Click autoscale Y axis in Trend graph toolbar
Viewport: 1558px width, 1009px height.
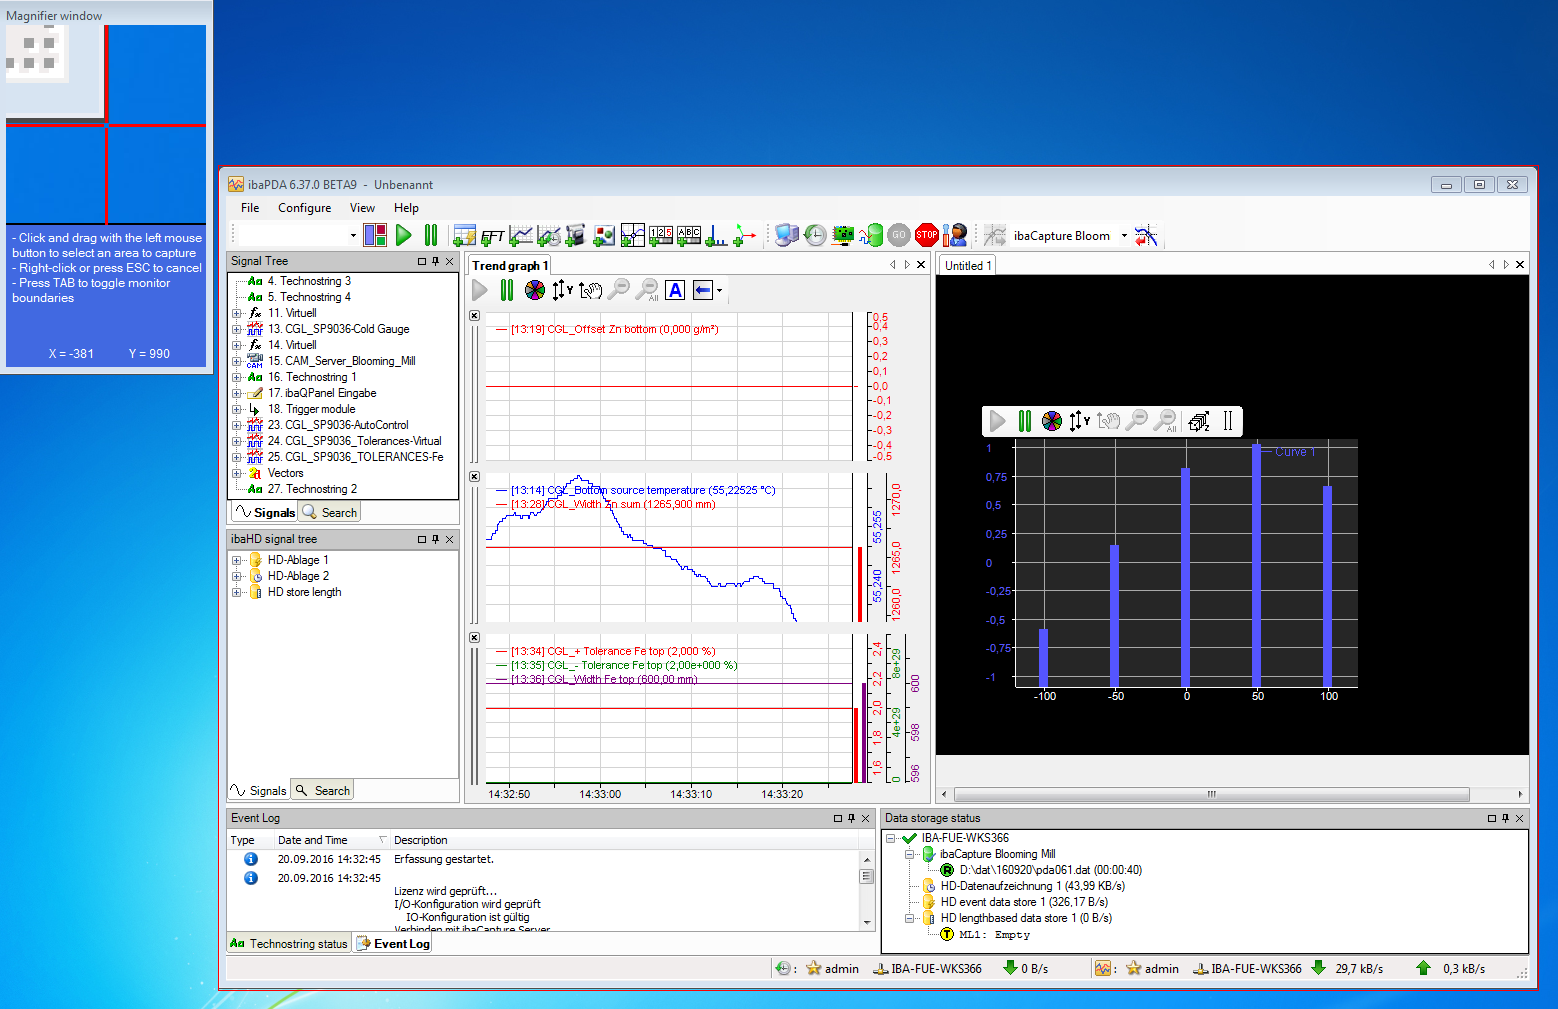point(562,290)
